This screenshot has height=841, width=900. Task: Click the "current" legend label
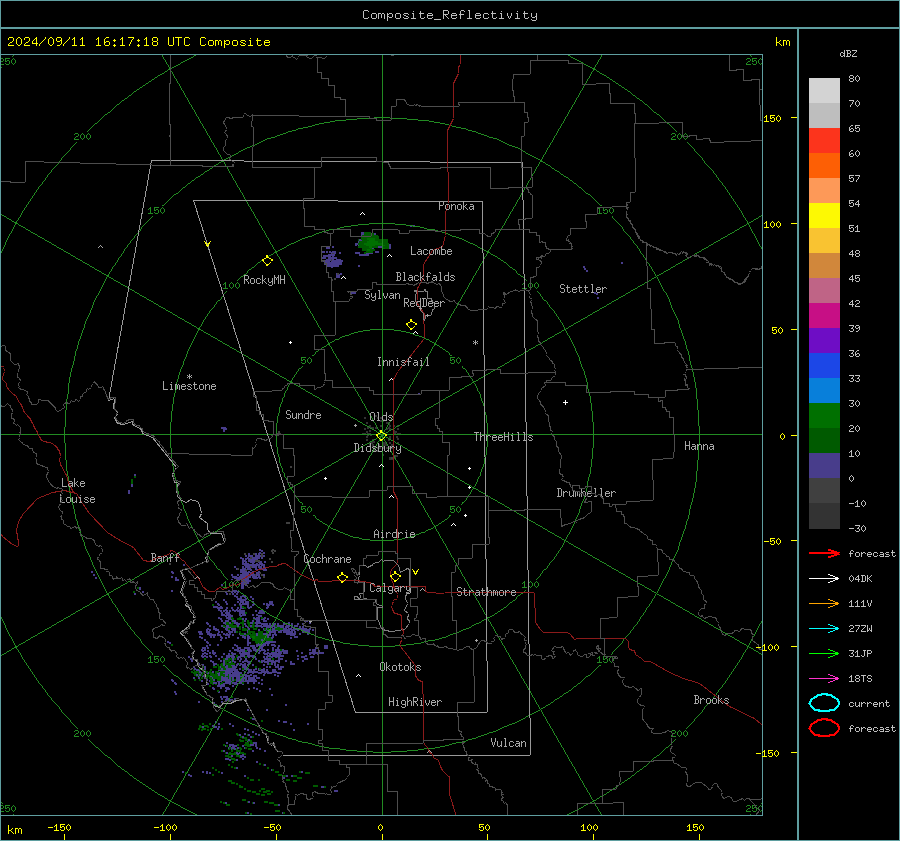coord(869,703)
